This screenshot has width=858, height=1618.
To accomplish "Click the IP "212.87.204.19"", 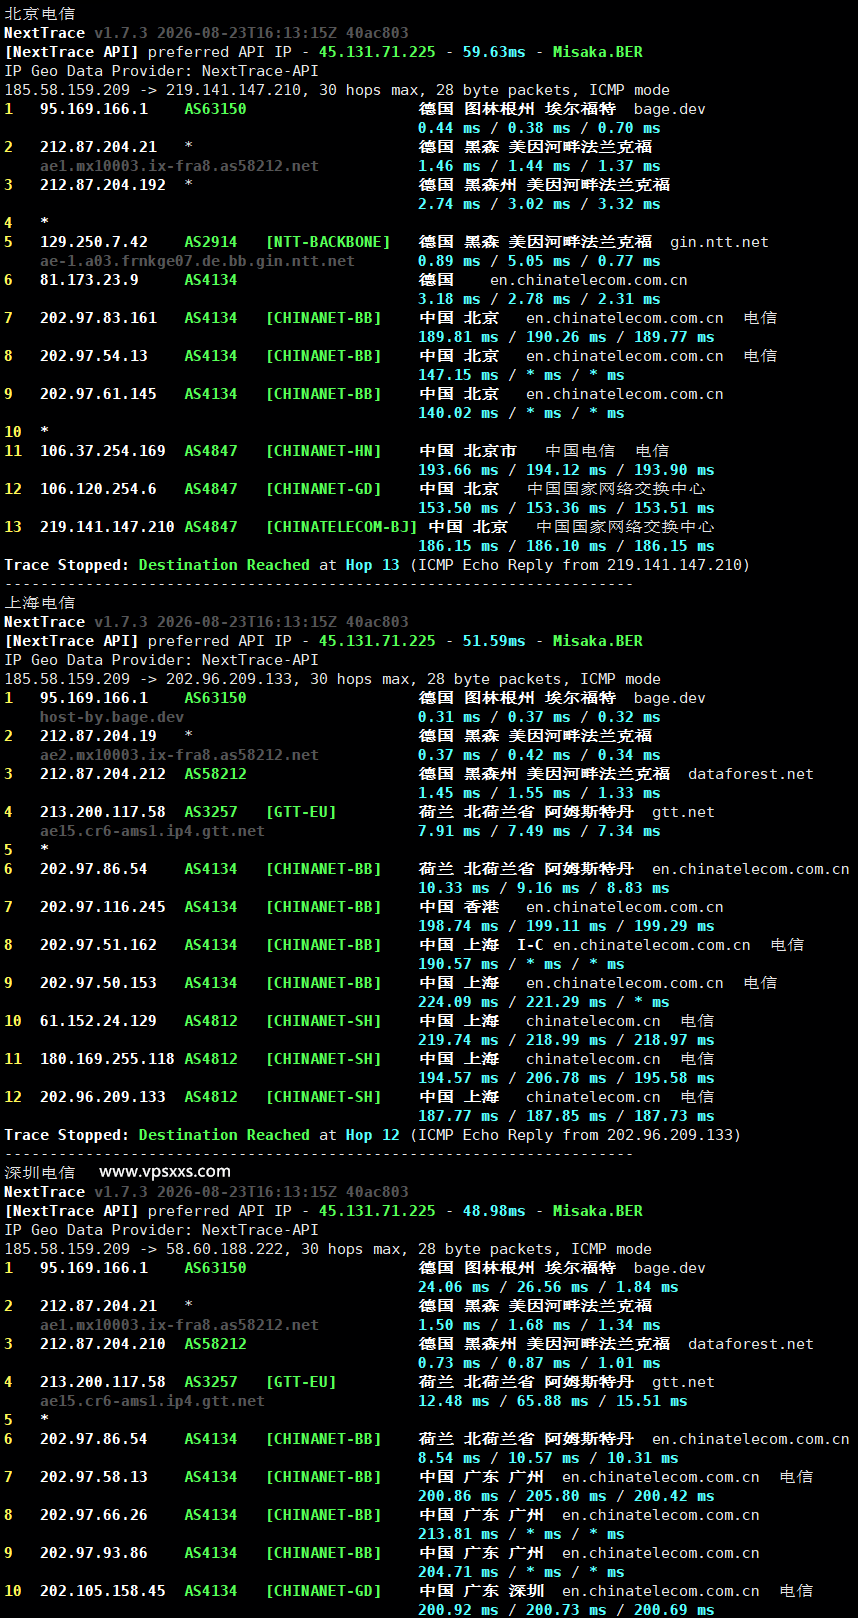I will (98, 736).
